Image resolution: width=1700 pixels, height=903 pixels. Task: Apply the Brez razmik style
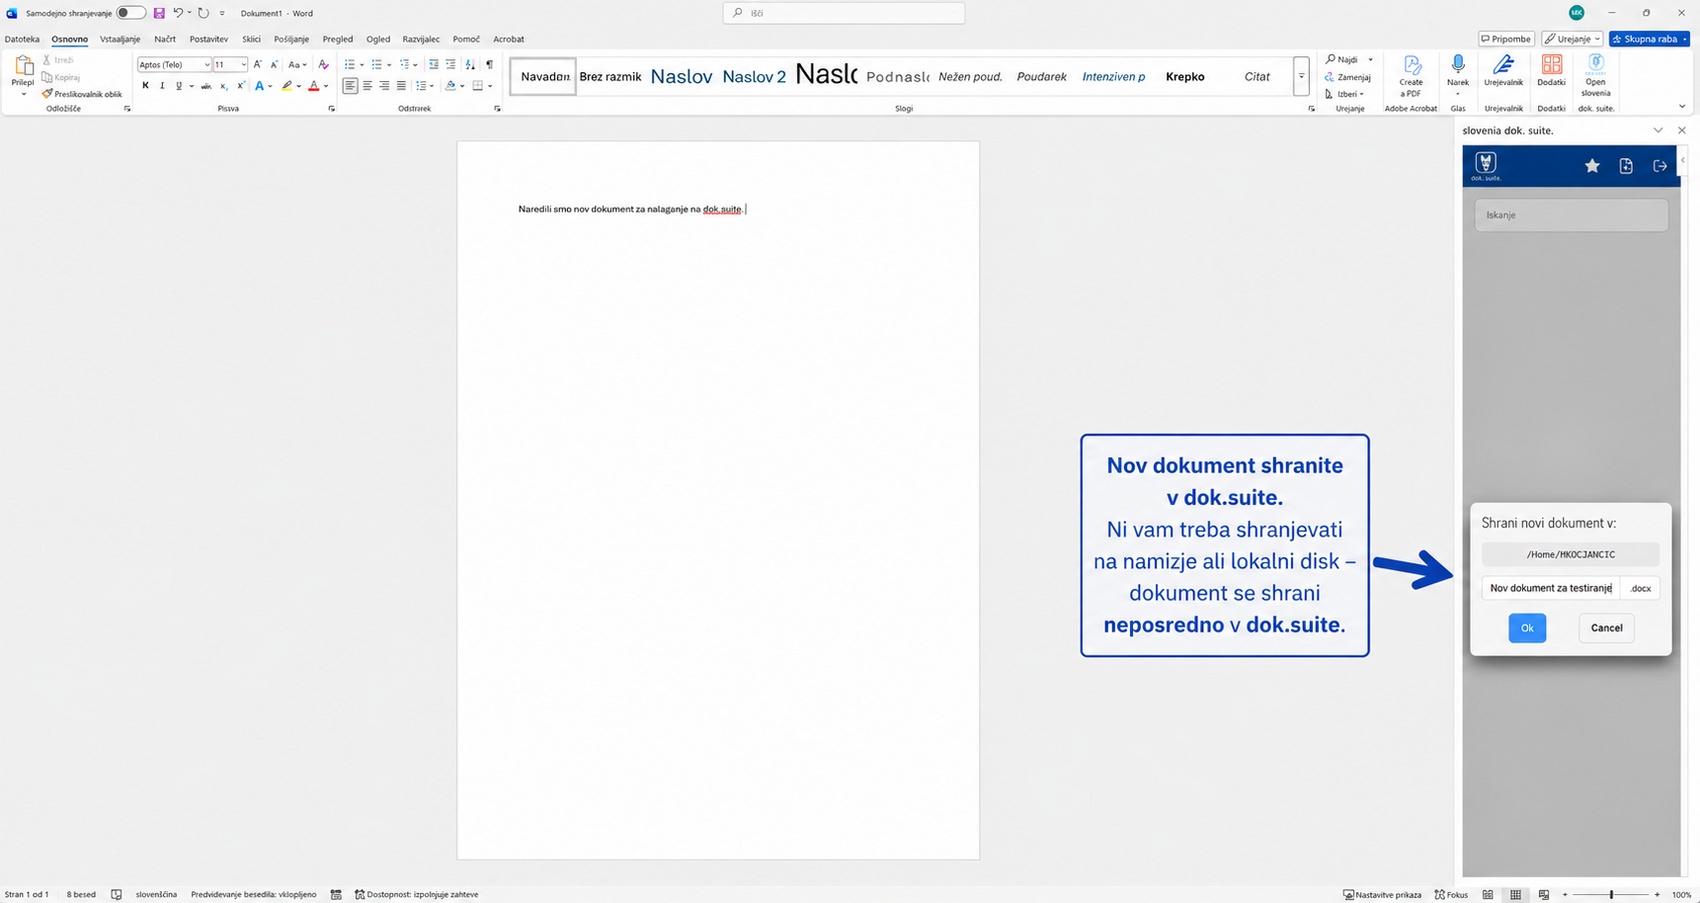click(610, 77)
